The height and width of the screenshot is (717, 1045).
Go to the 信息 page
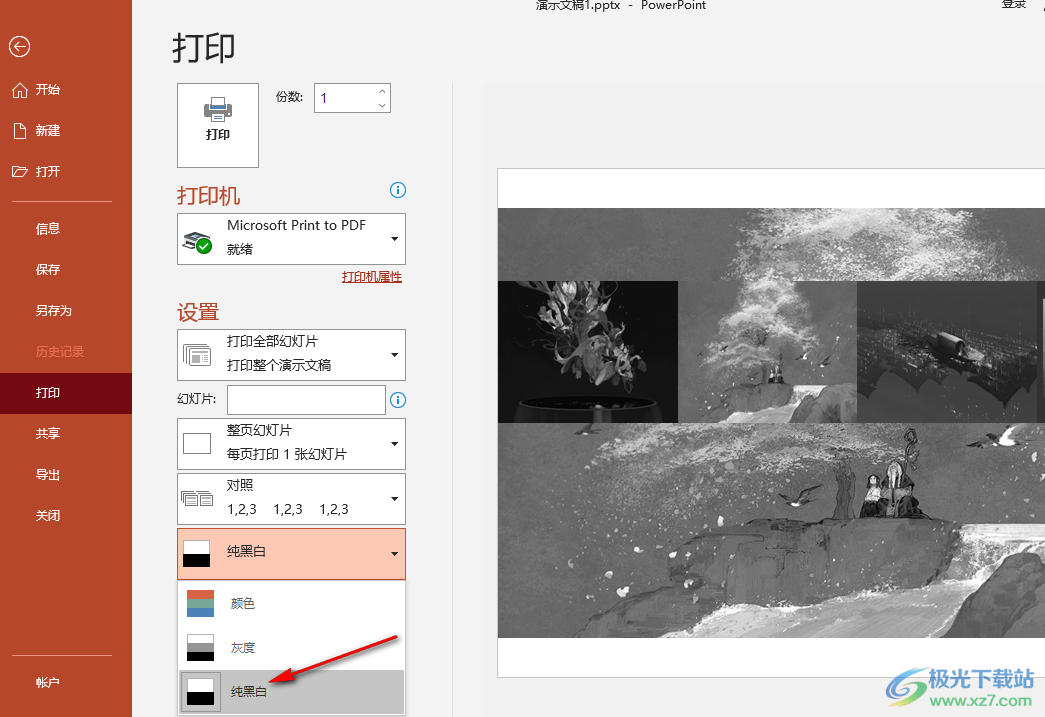pos(66,229)
